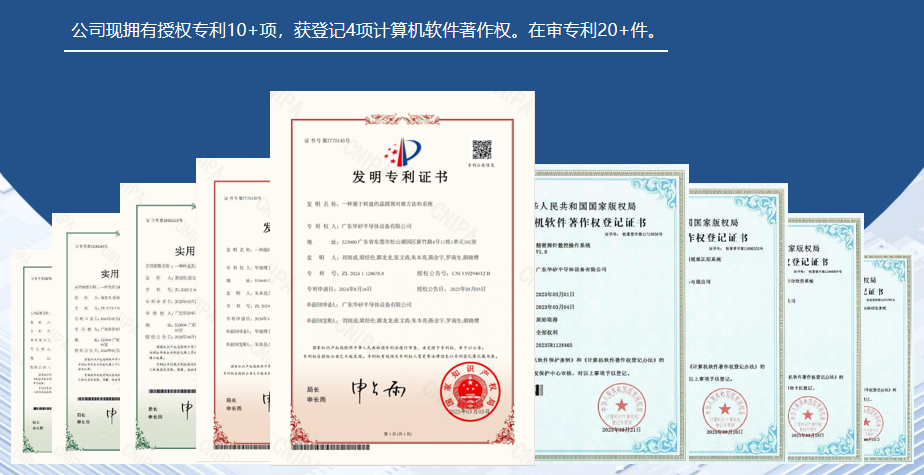
Task: Click the date 2023年03月01日 on the software certificate
Action: (x=554, y=293)
